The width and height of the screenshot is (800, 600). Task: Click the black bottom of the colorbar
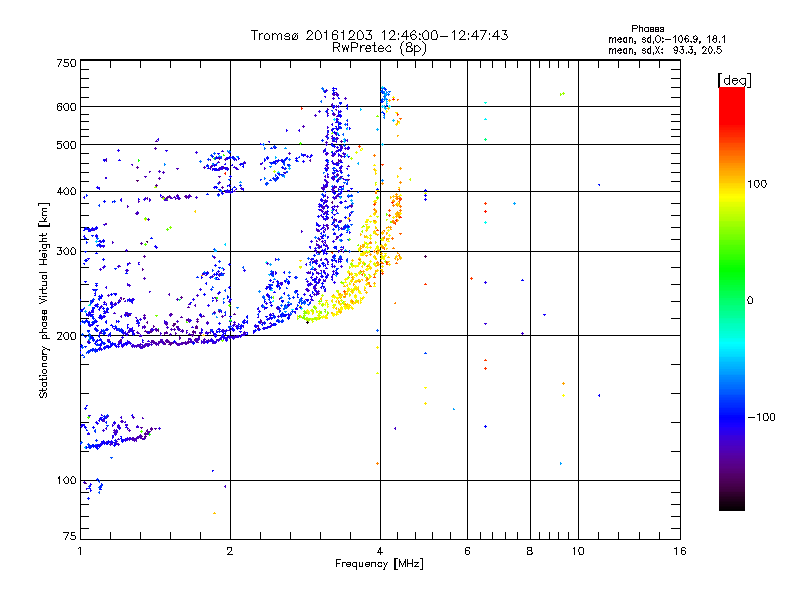click(x=732, y=503)
